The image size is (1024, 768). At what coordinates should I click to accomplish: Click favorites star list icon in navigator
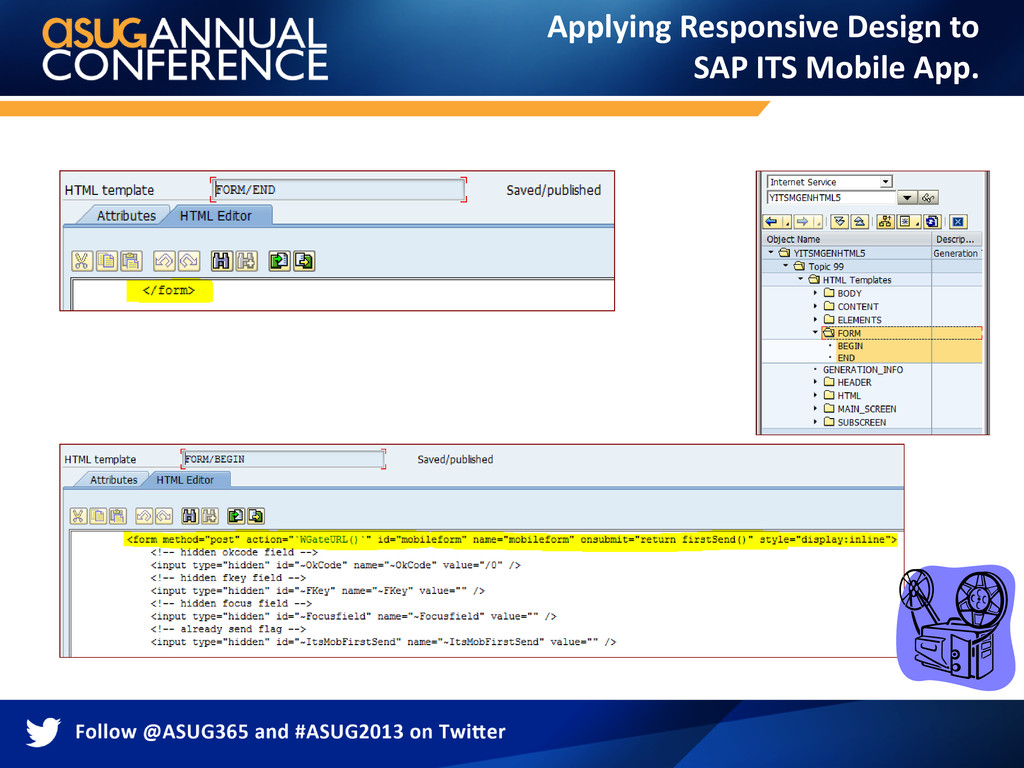pyautogui.click(x=904, y=221)
